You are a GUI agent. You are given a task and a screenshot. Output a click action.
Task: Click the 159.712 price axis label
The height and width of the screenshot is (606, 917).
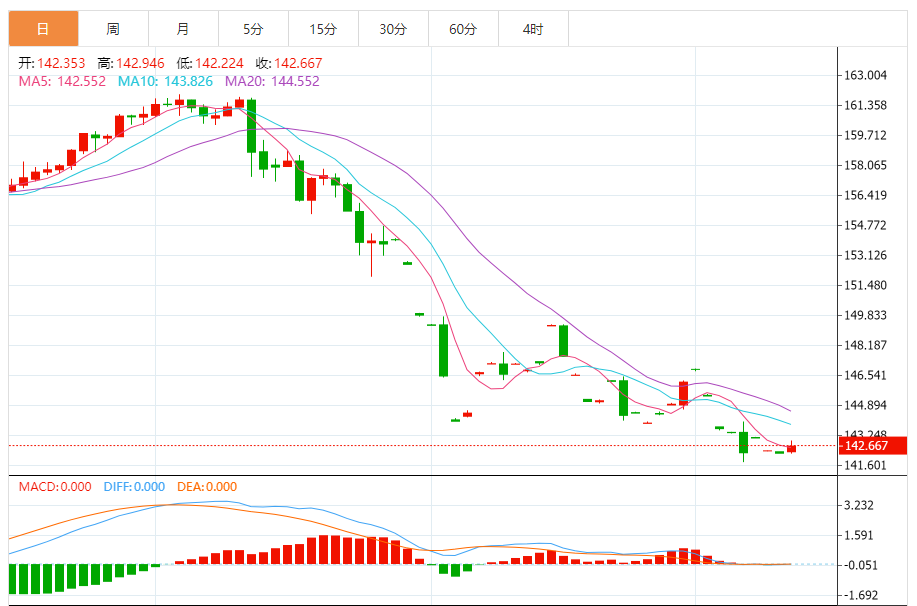click(865, 135)
